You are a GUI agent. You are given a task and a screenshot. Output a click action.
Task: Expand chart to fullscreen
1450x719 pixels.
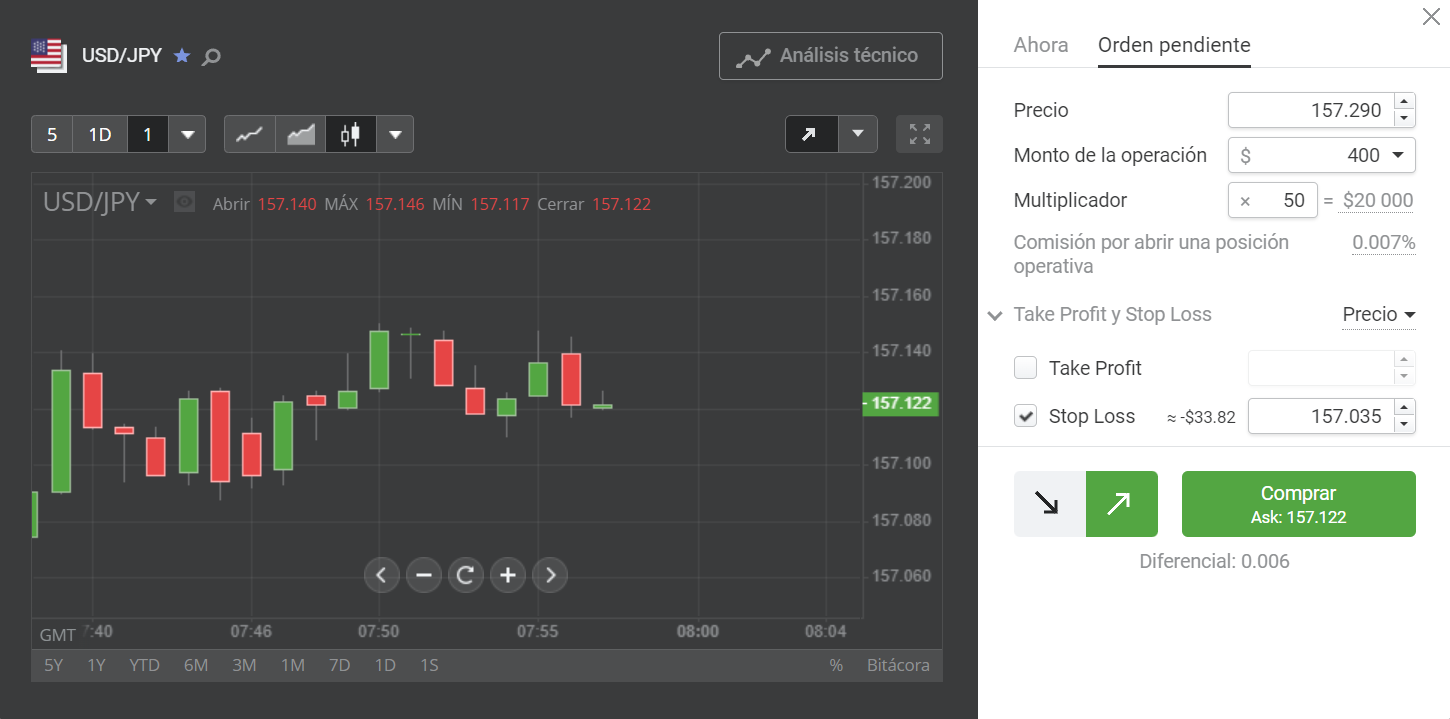click(919, 134)
